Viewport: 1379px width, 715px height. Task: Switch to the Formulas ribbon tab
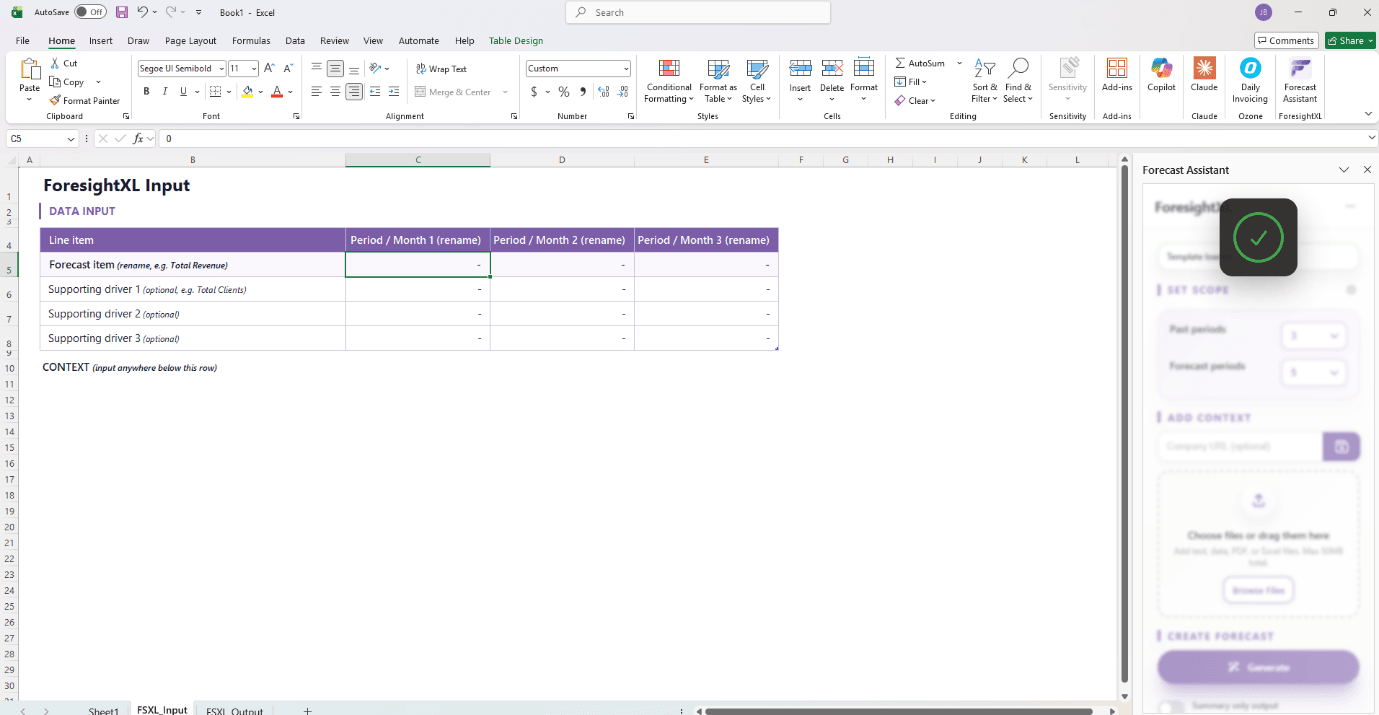(251, 40)
